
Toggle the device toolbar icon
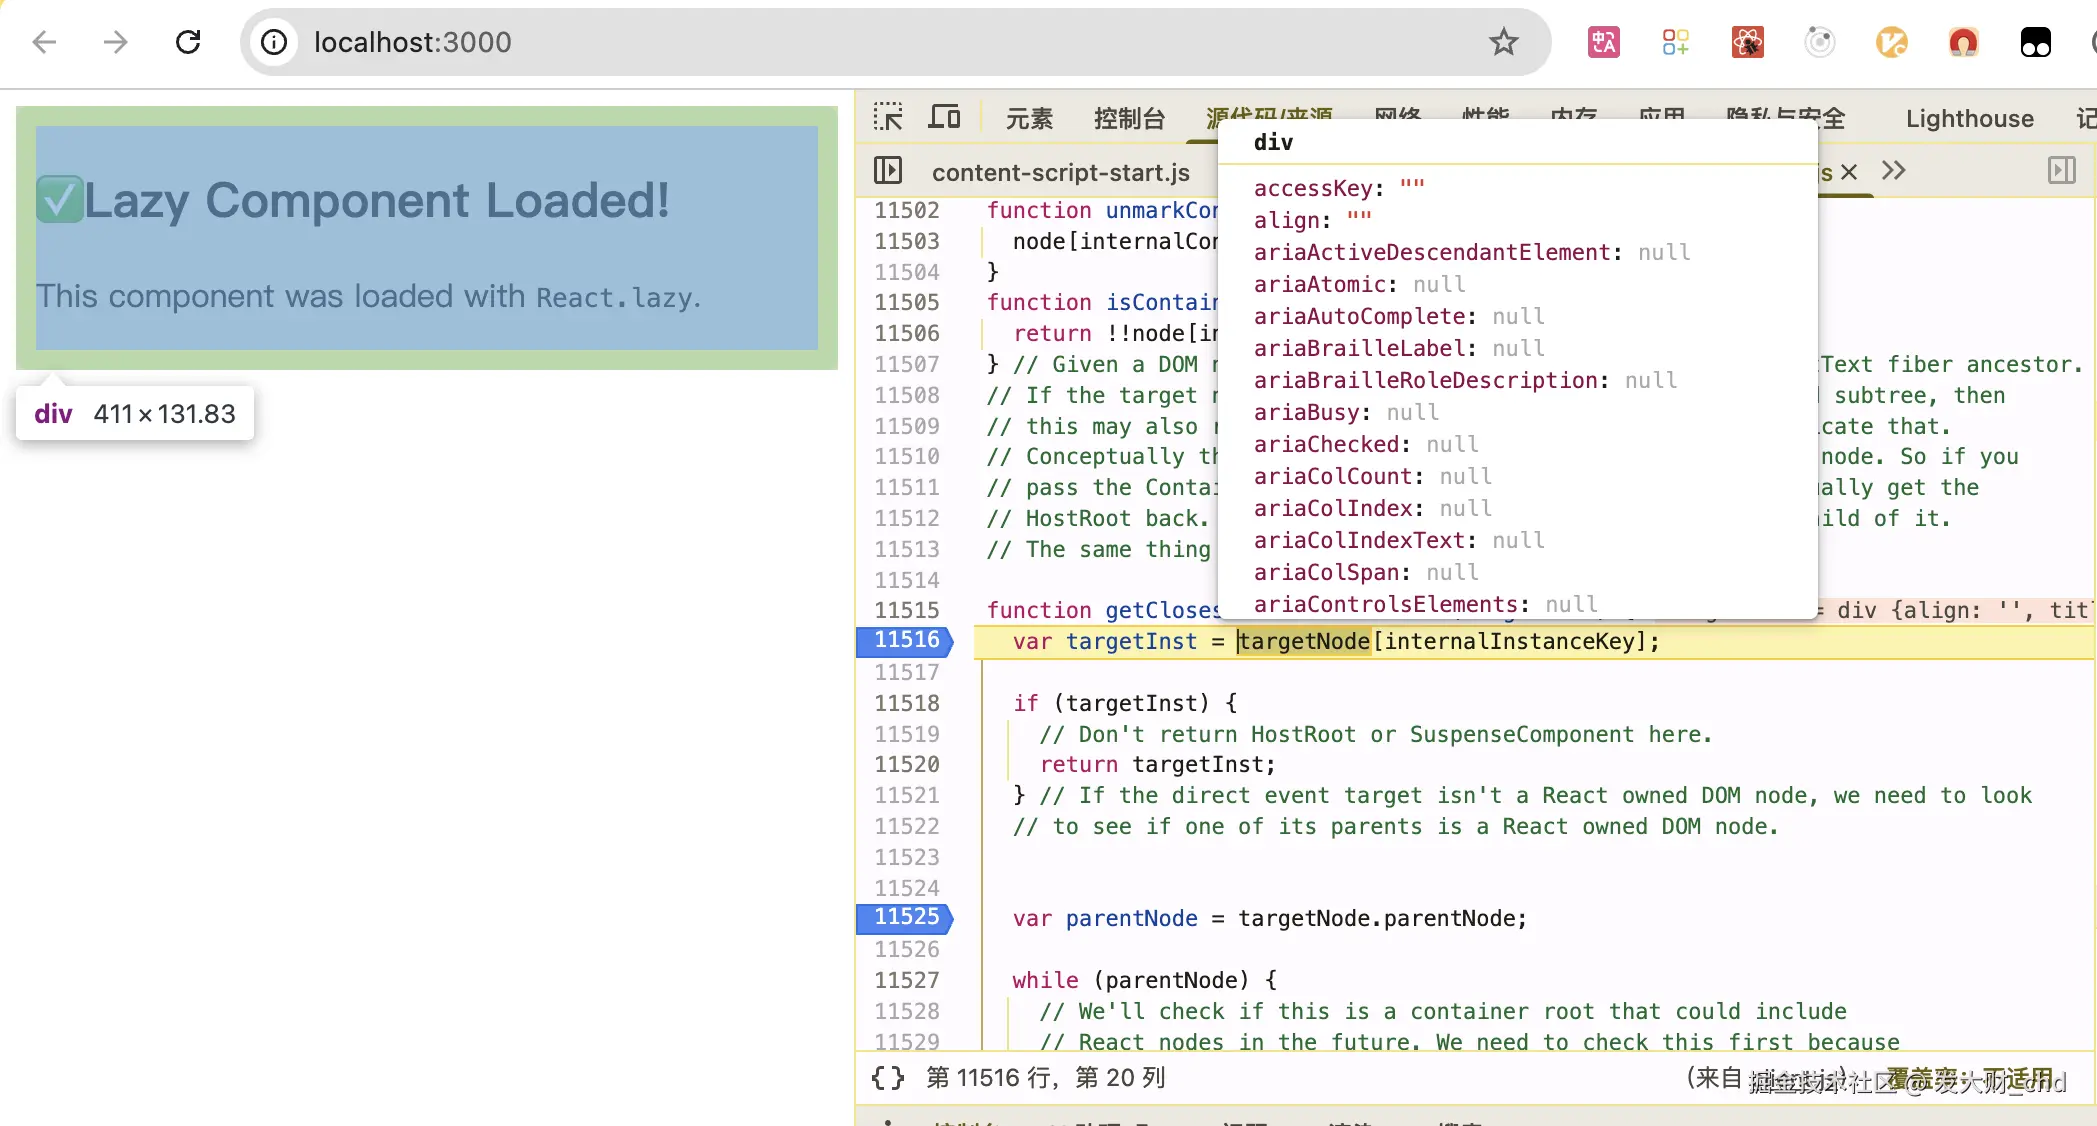pos(944,118)
